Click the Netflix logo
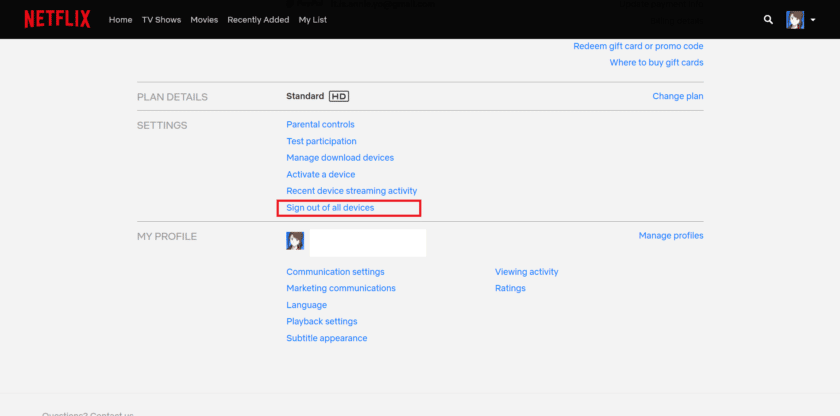This screenshot has width=840, height=416. click(x=57, y=19)
